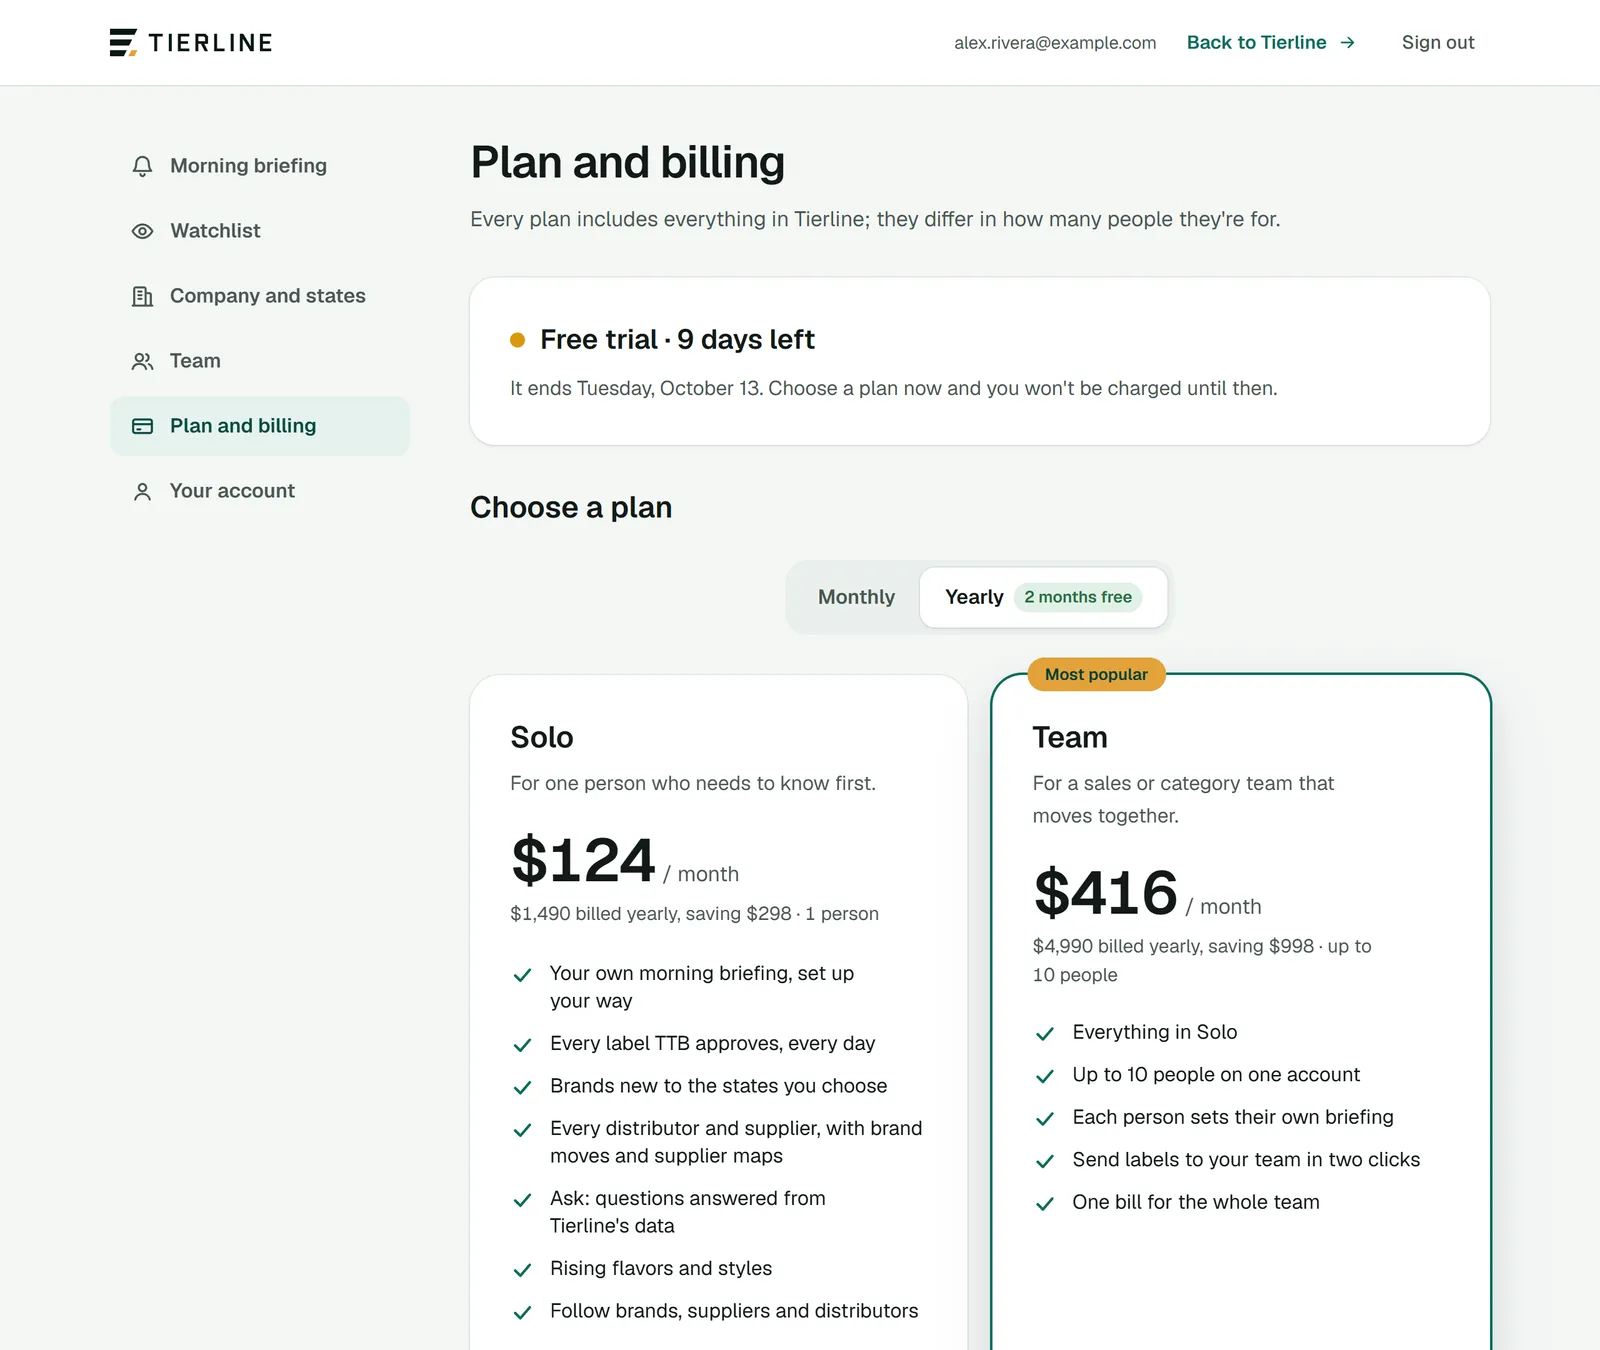Click 'For one person who needs to know first'
The height and width of the screenshot is (1350, 1600).
tap(693, 784)
